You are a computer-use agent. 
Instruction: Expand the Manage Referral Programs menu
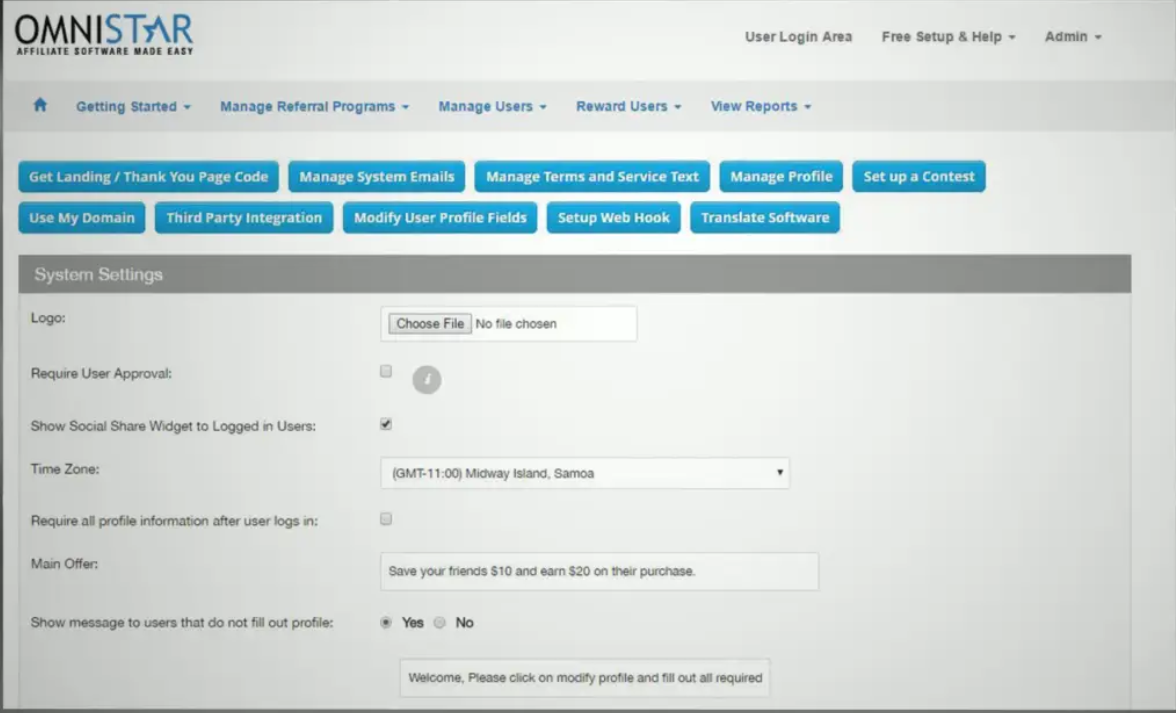314,105
